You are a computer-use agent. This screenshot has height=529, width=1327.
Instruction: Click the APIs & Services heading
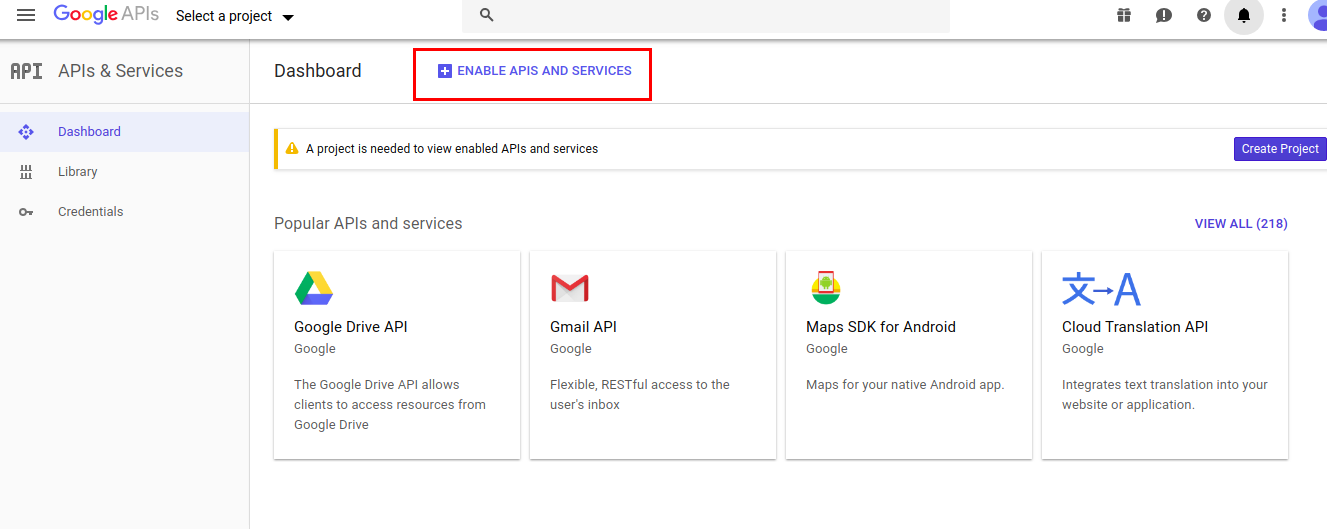[x=120, y=71]
